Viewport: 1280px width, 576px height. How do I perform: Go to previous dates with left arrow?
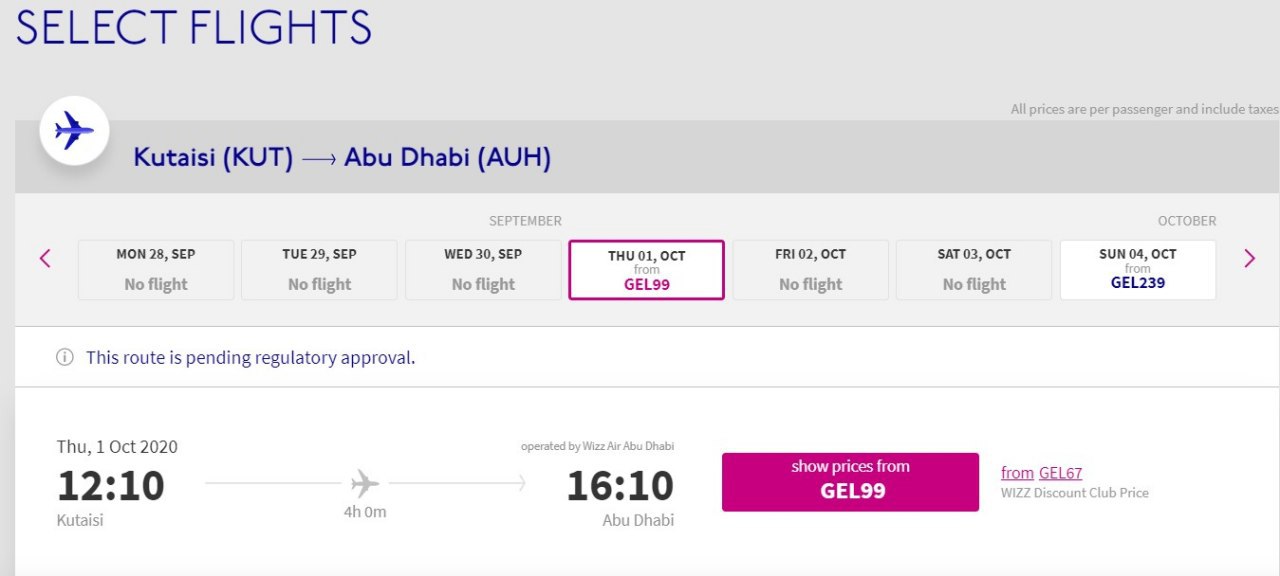click(x=45, y=259)
